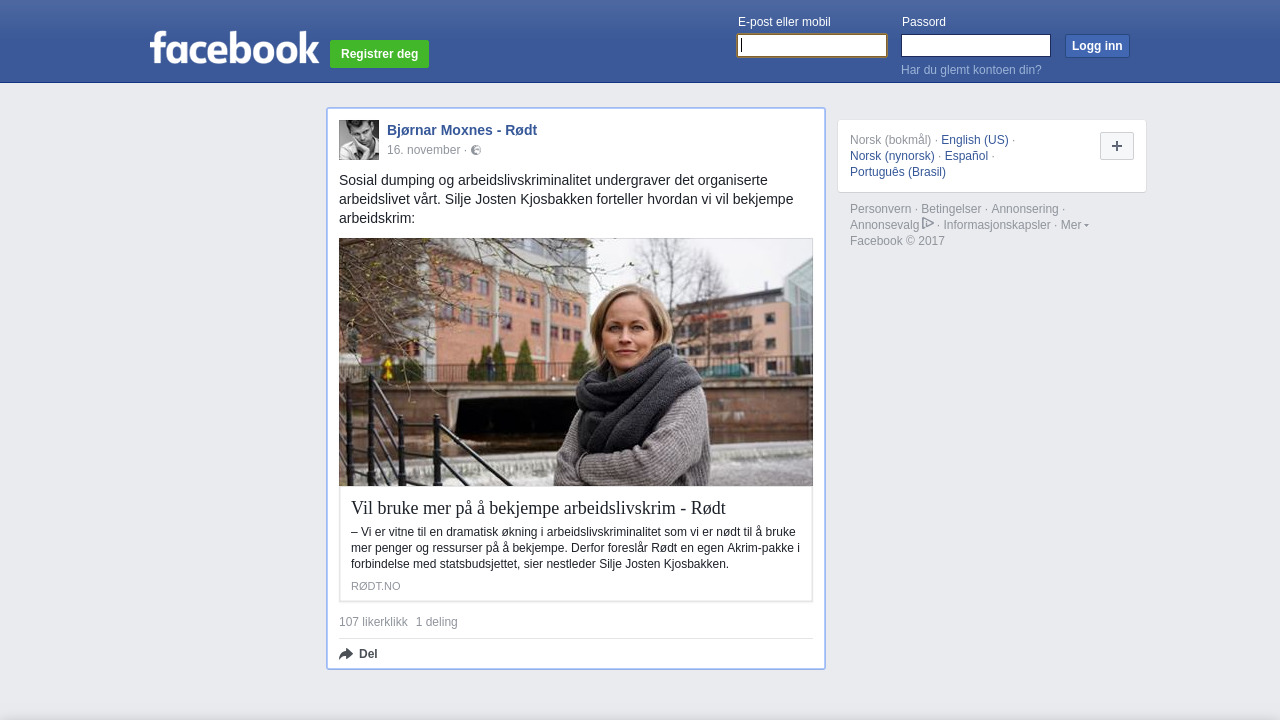The image size is (1280, 720).
Task: Open Har du glemt kontoen din link
Action: [971, 70]
